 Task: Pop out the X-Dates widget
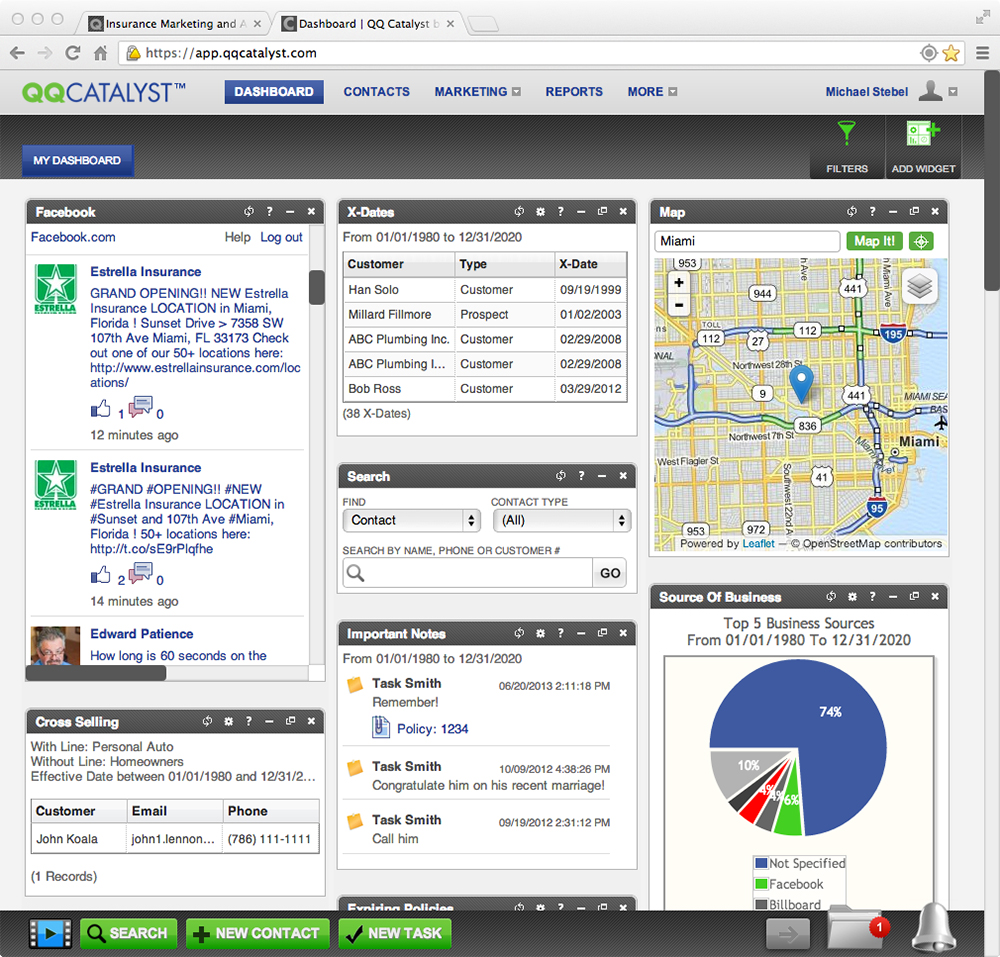point(602,211)
